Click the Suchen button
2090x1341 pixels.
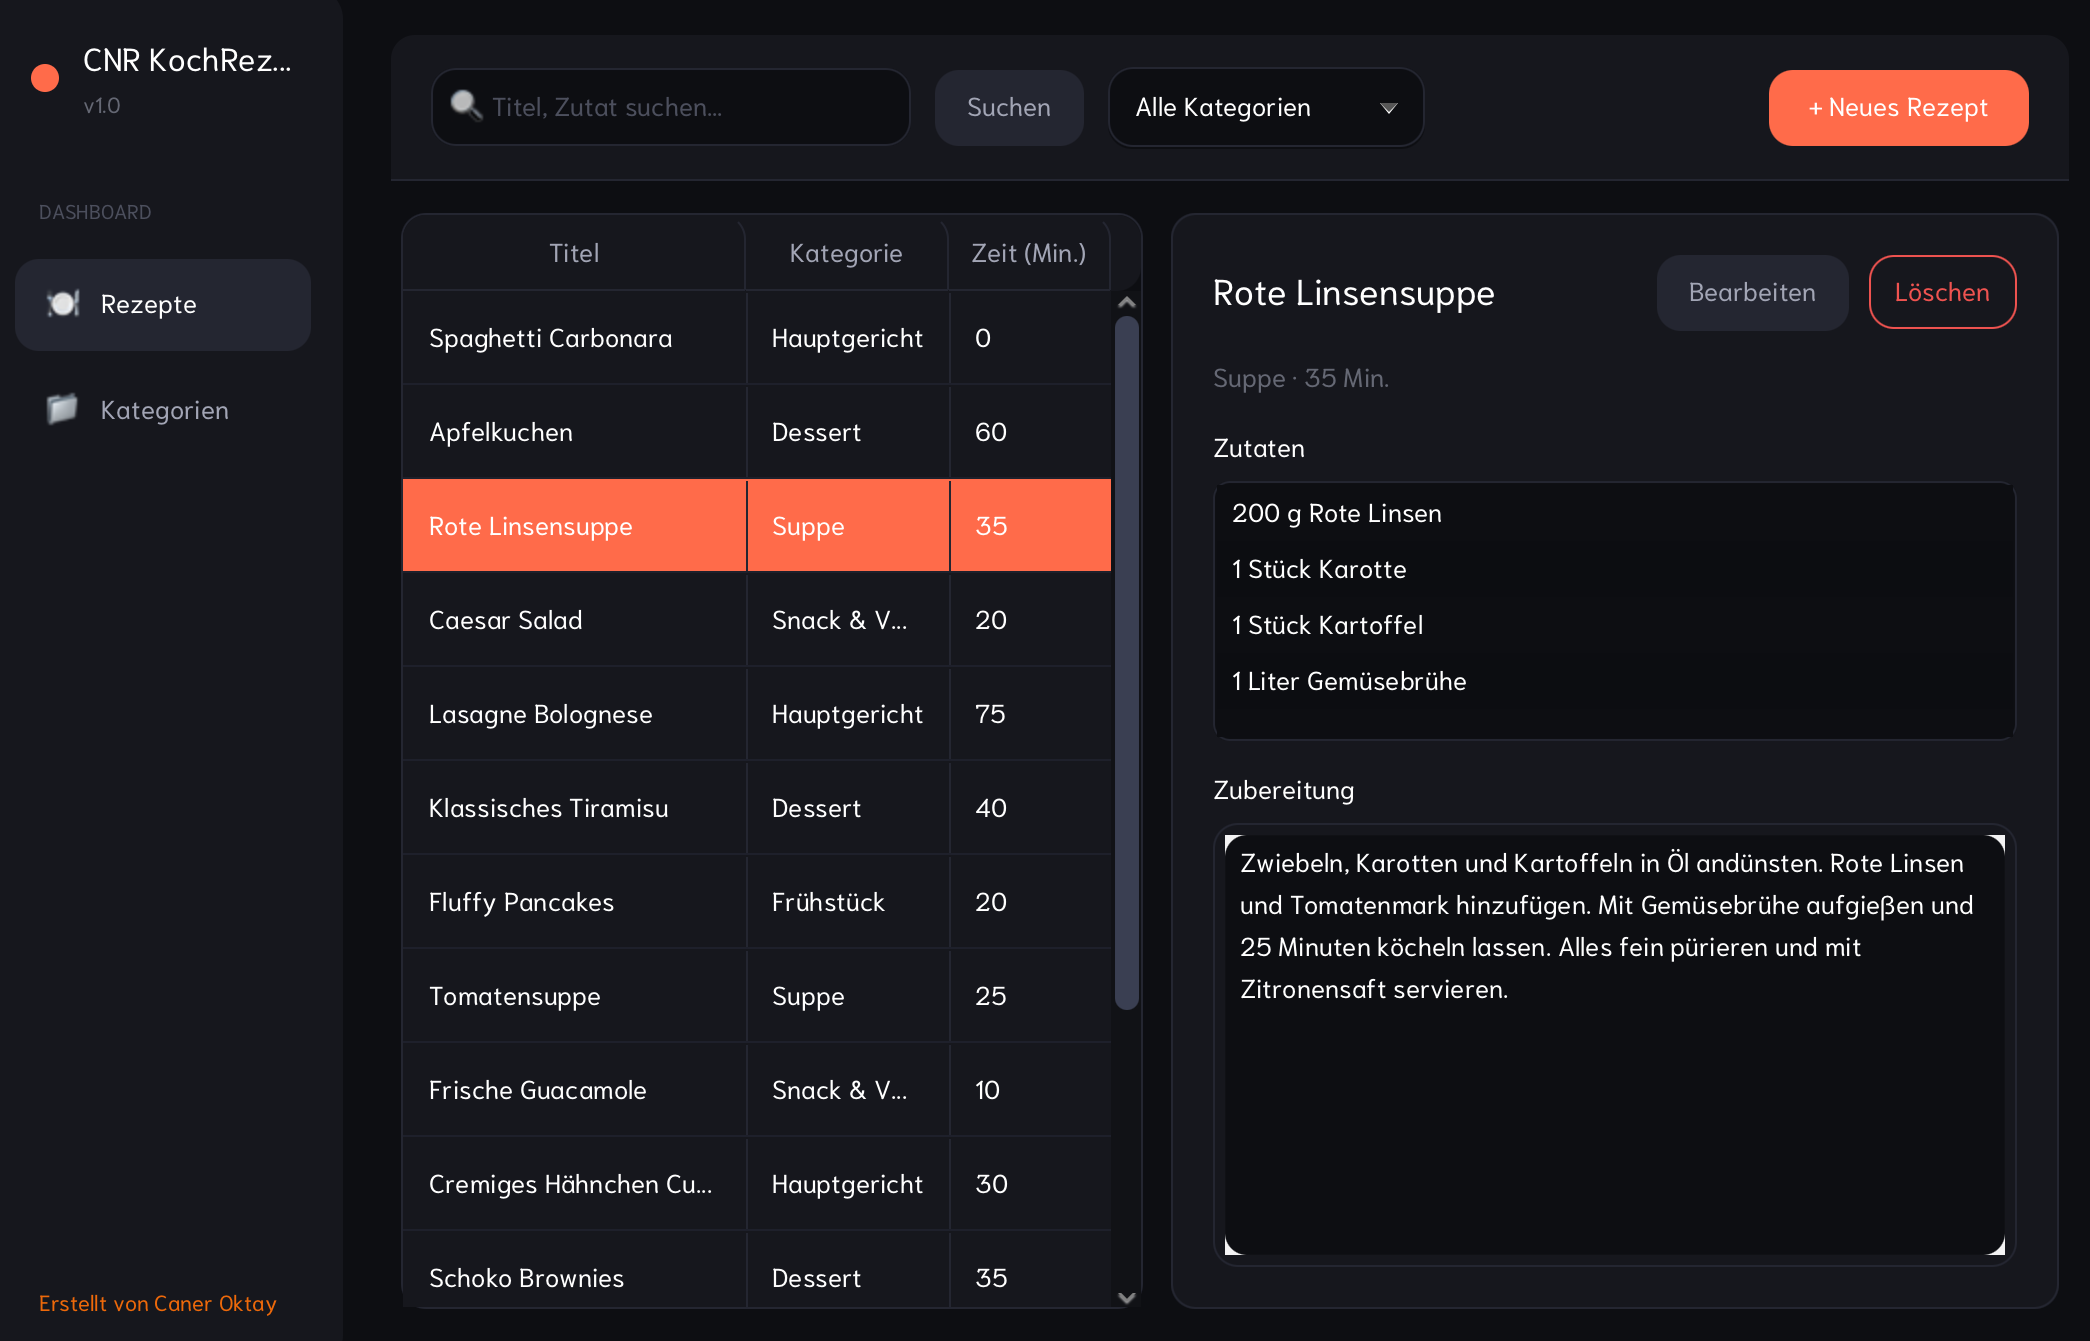click(x=1009, y=108)
